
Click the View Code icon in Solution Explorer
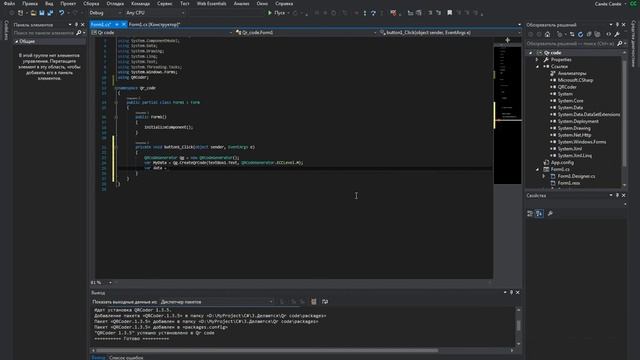(609, 35)
